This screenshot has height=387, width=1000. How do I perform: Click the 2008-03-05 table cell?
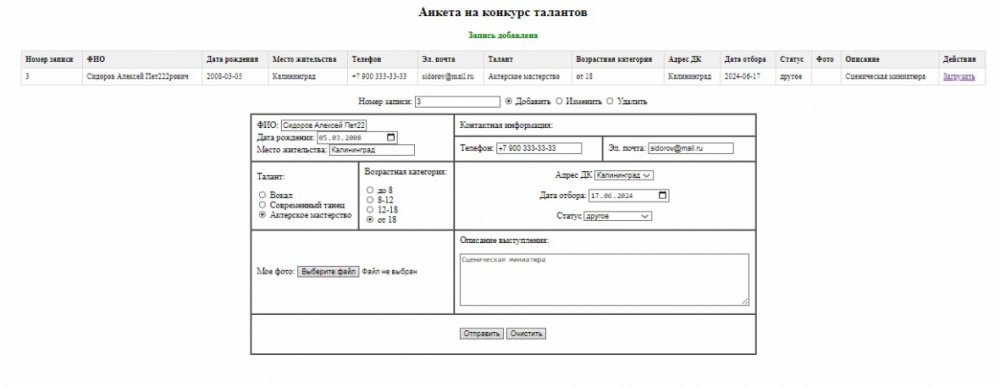point(235,77)
